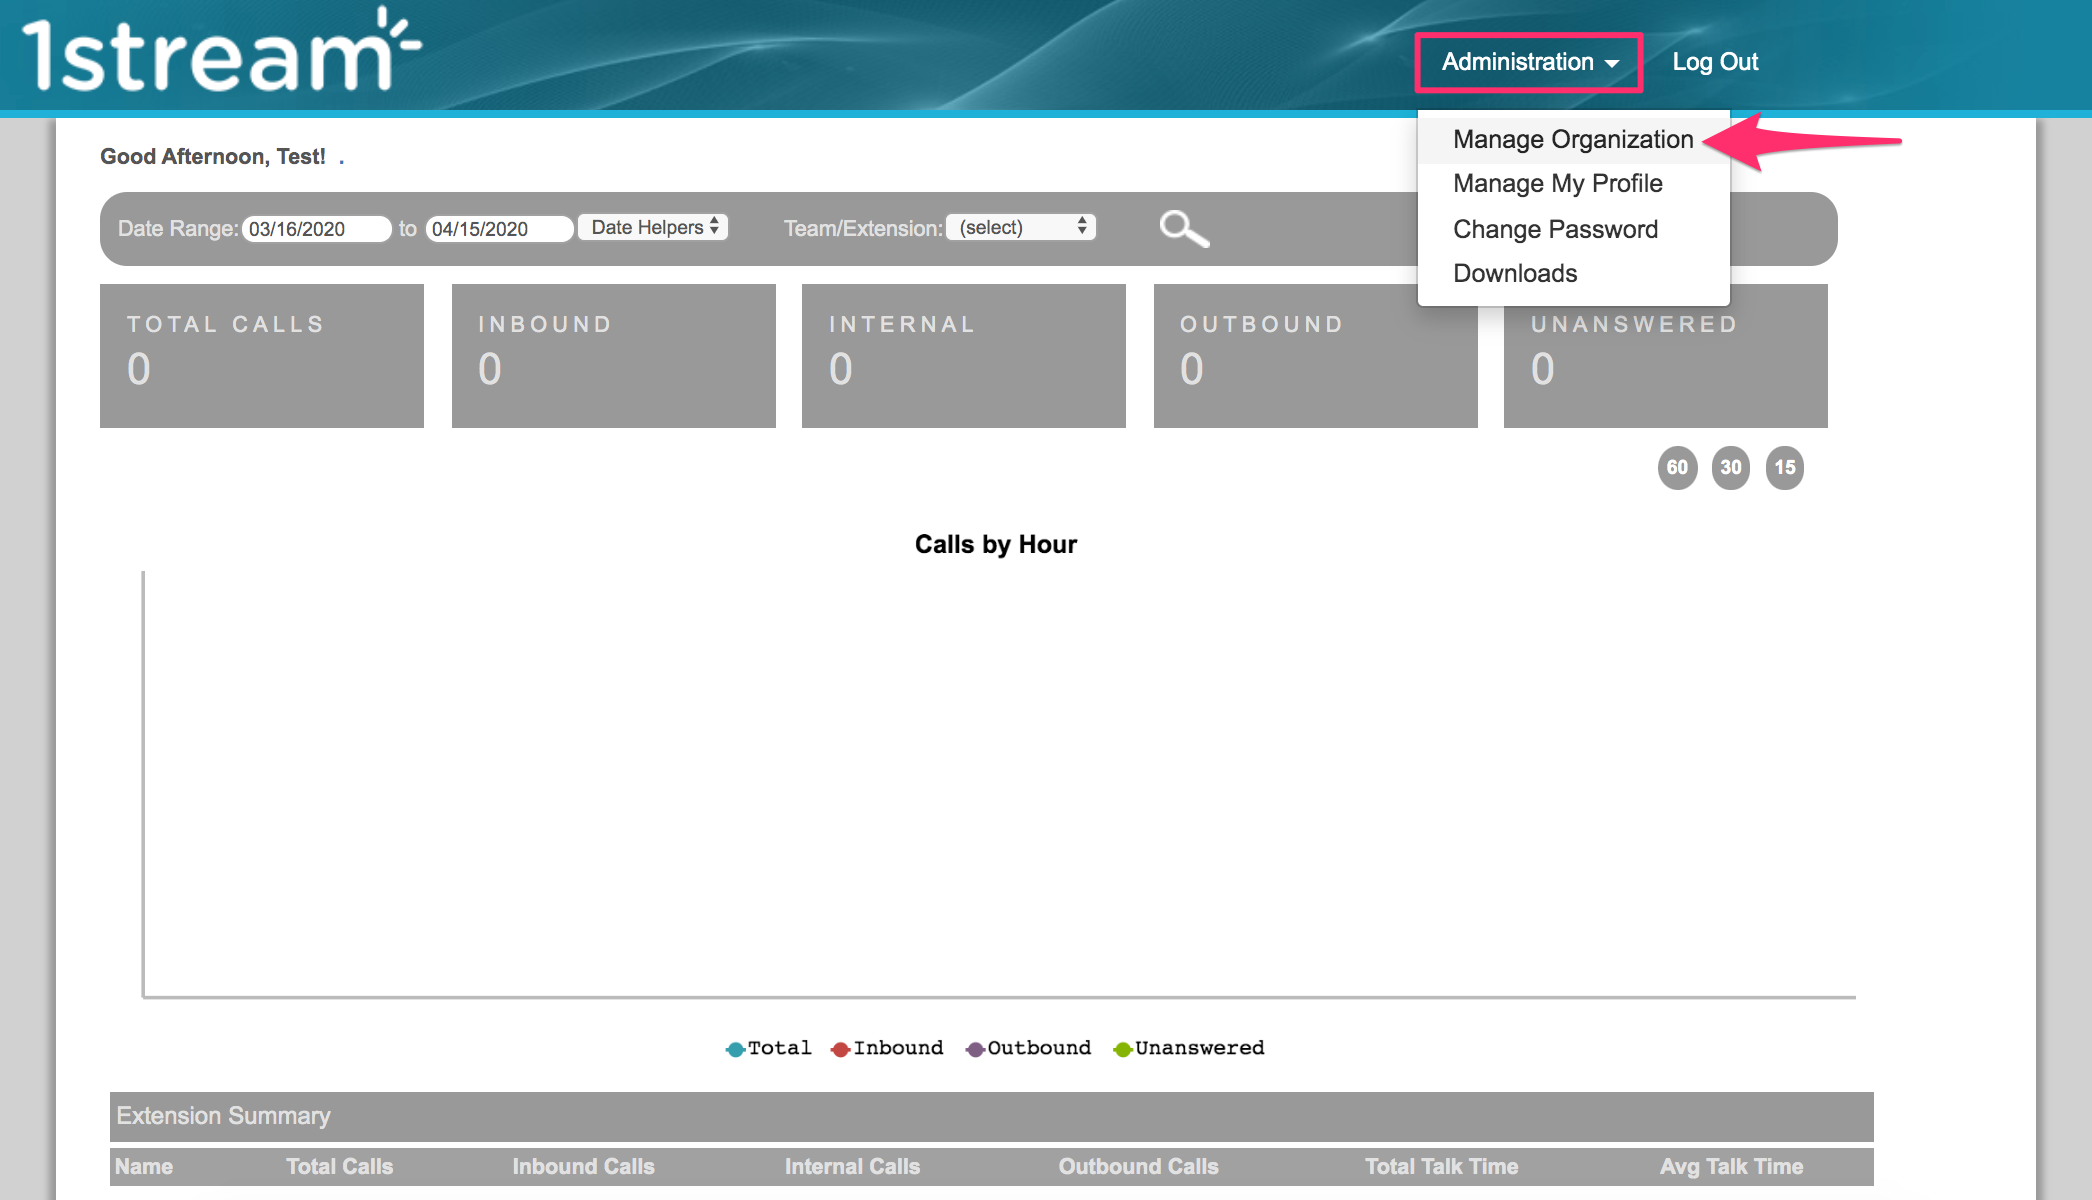Click the Total Calls column header

(x=339, y=1167)
